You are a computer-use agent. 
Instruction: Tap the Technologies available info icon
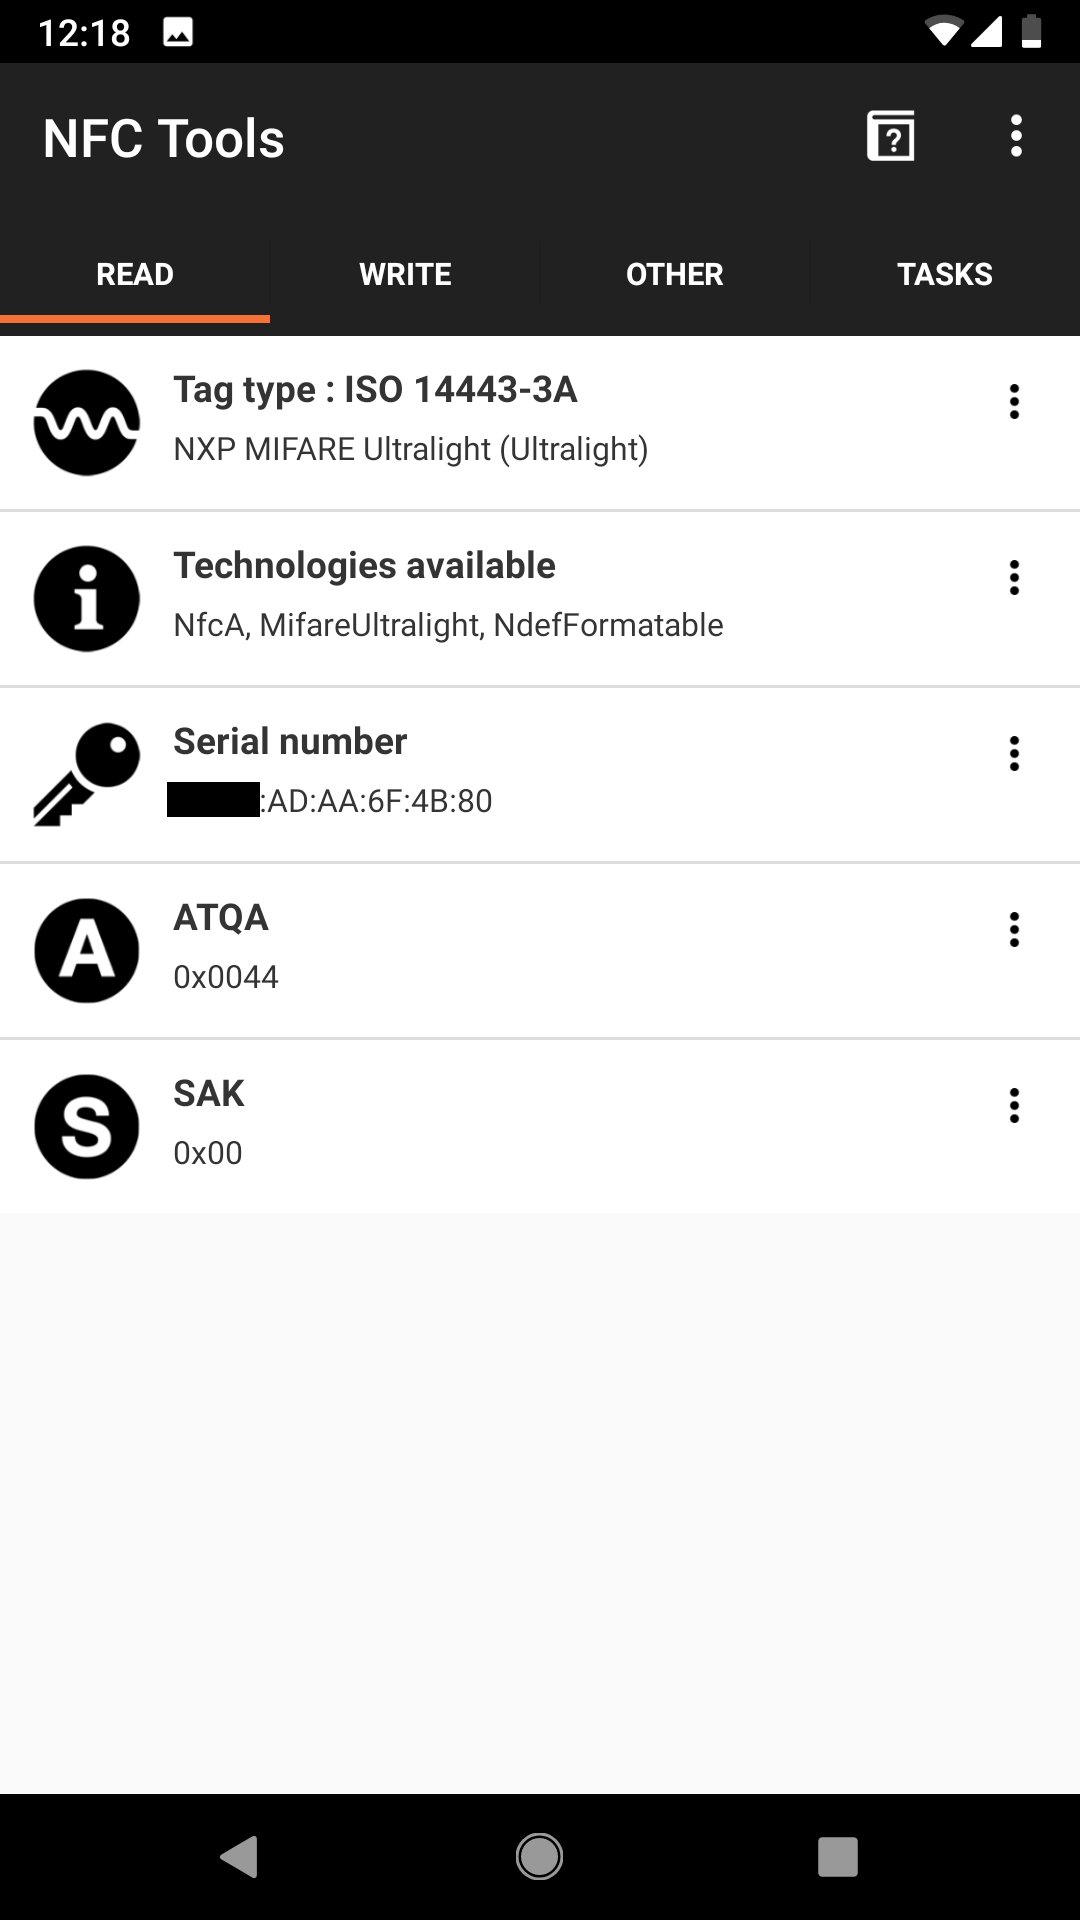tap(87, 599)
